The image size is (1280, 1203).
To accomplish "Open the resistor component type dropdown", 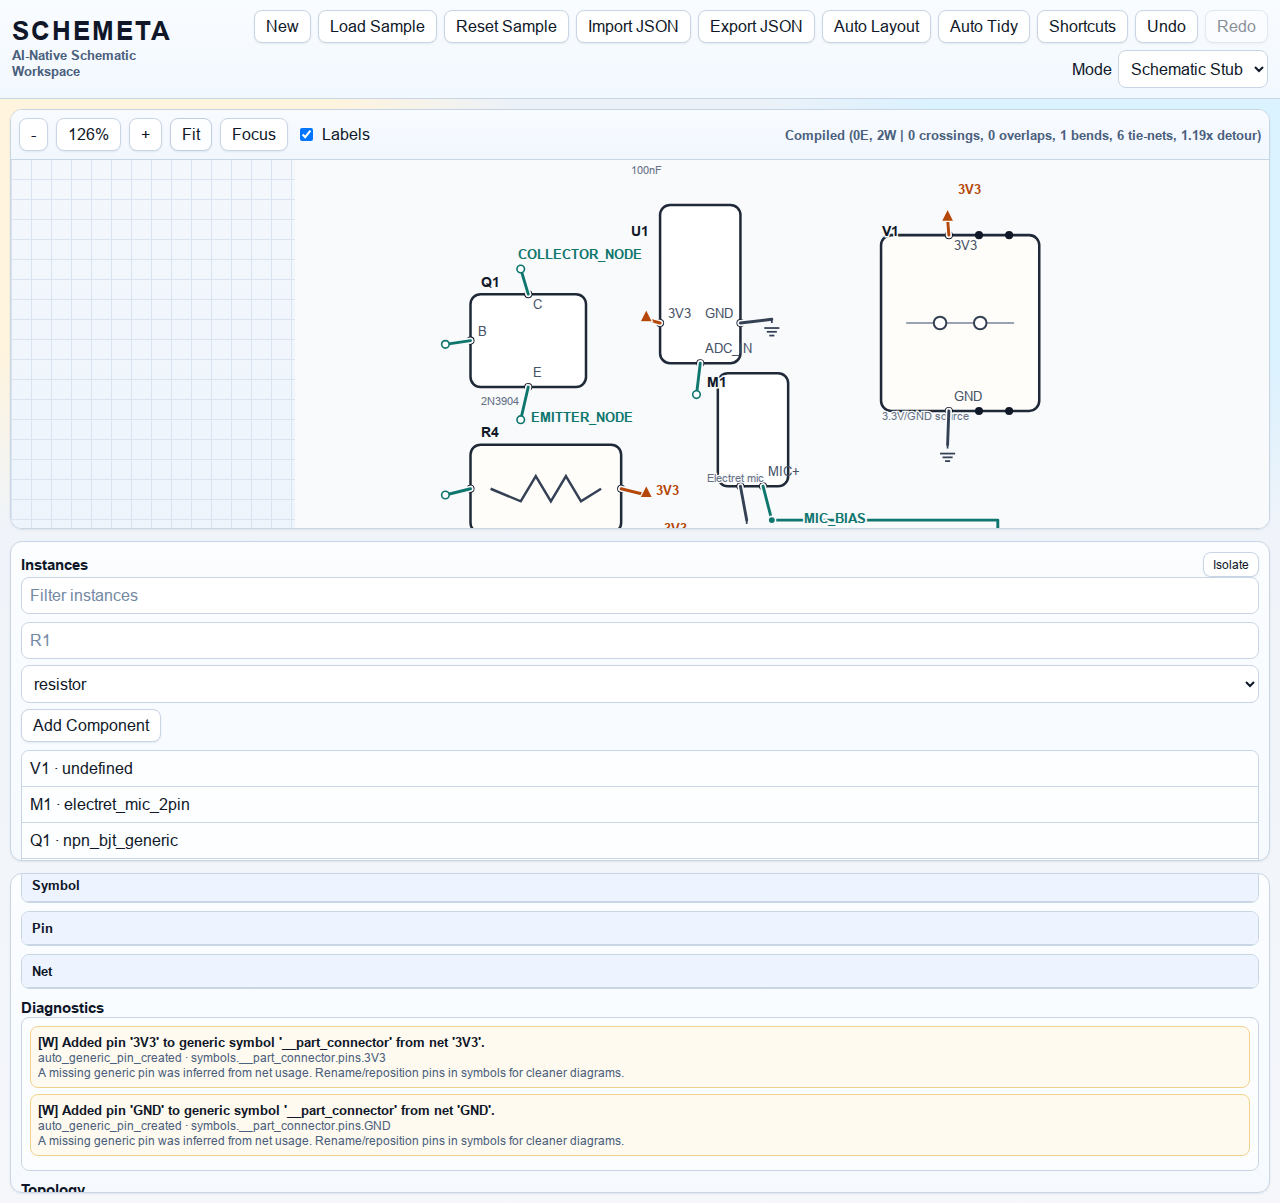I will pyautogui.click(x=639, y=684).
